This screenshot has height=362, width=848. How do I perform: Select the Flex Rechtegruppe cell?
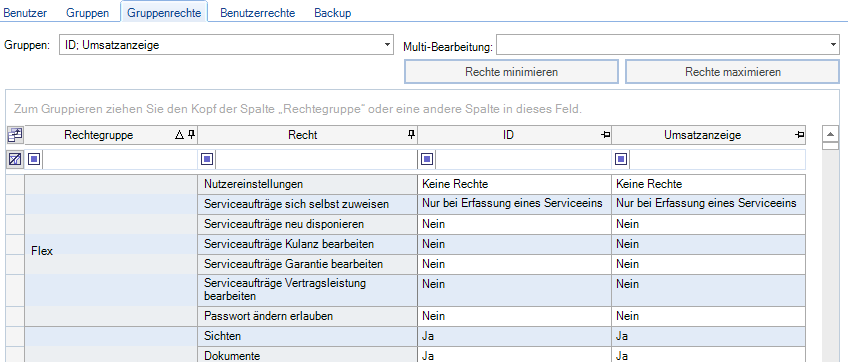pyautogui.click(x=111, y=251)
